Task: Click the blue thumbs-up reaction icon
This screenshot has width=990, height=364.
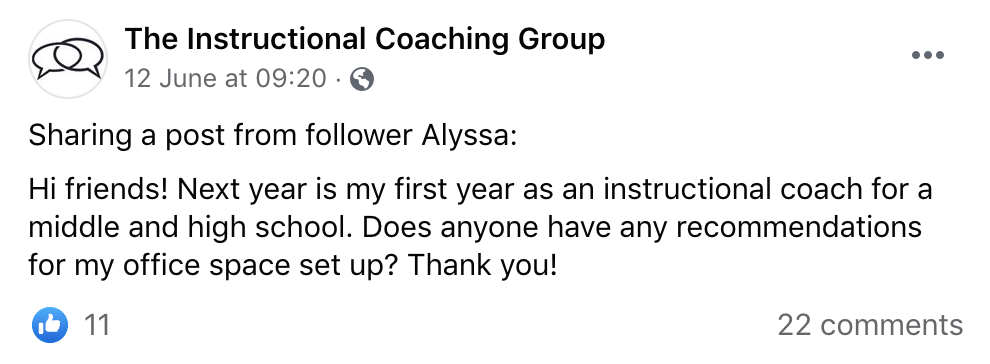Action: click(x=49, y=325)
